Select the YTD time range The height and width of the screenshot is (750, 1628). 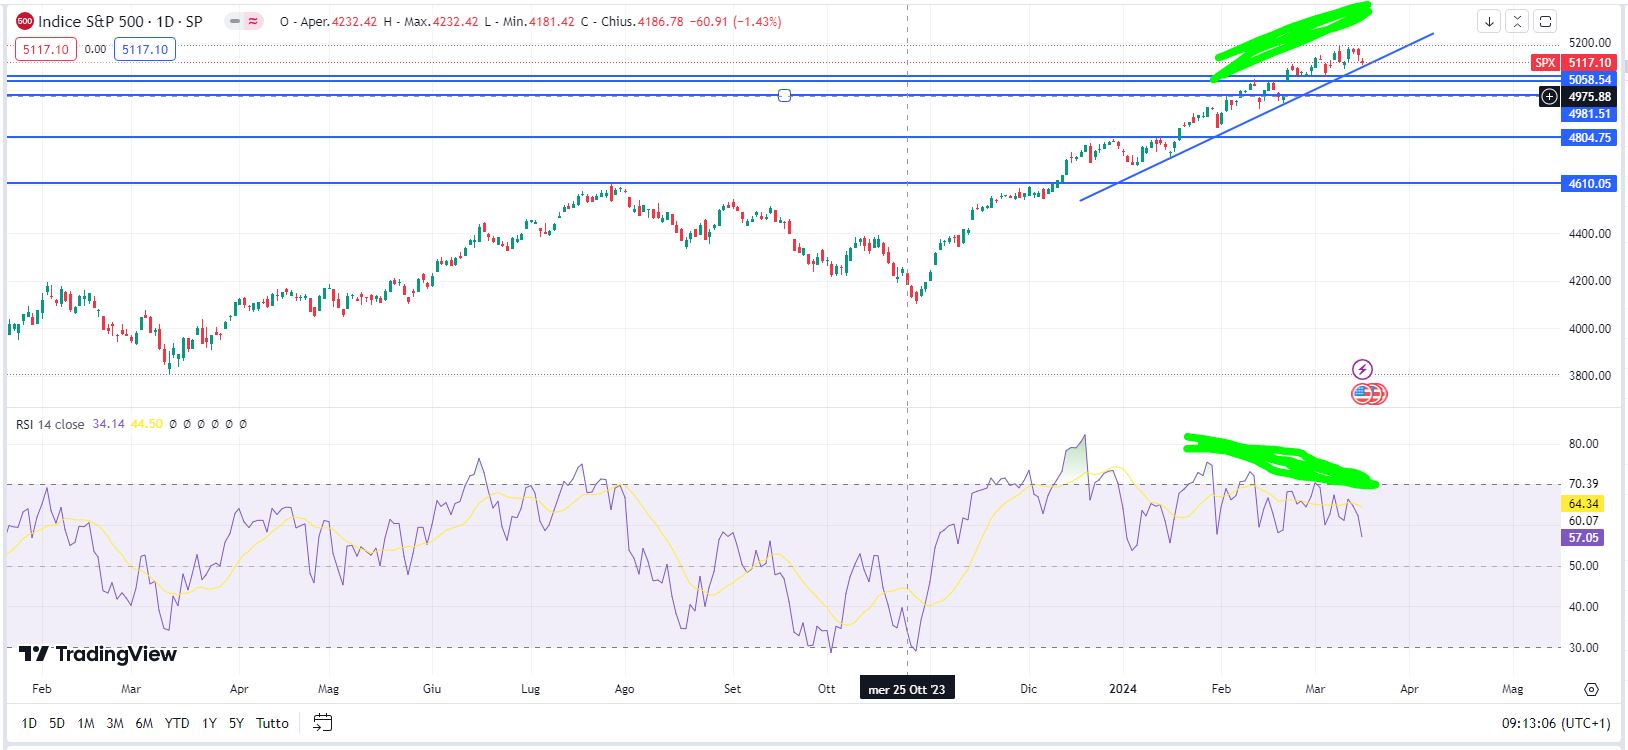pos(177,723)
